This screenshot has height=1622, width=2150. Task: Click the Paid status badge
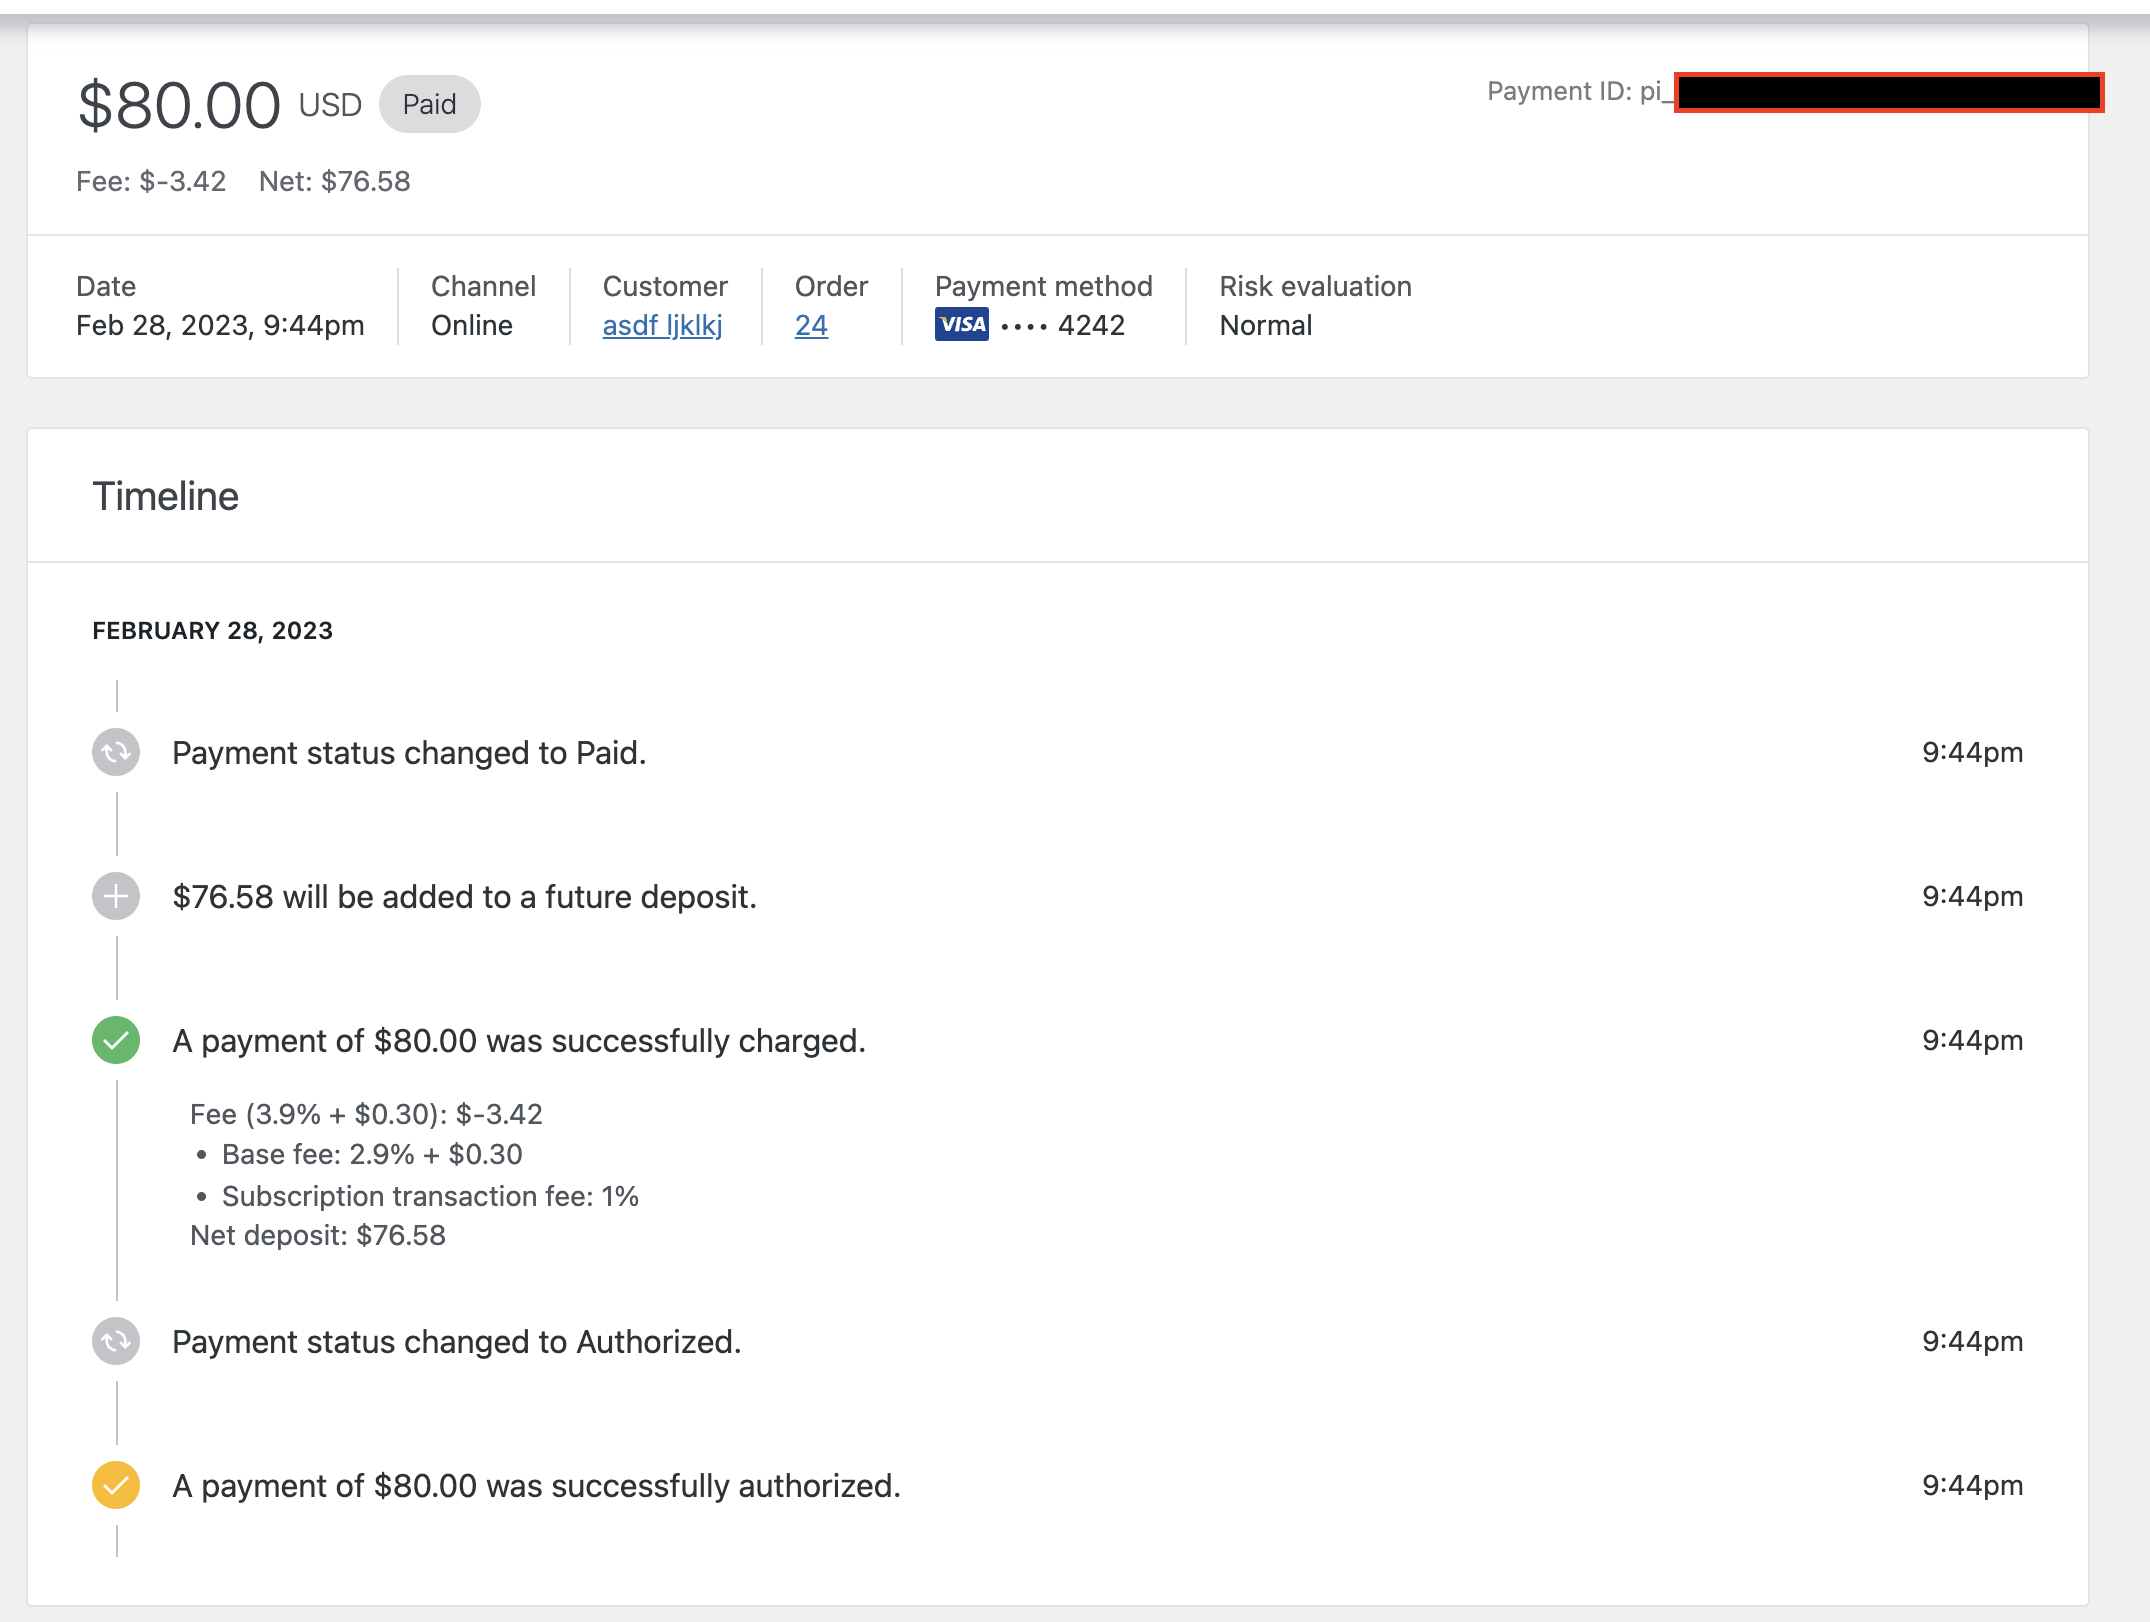pos(429,103)
